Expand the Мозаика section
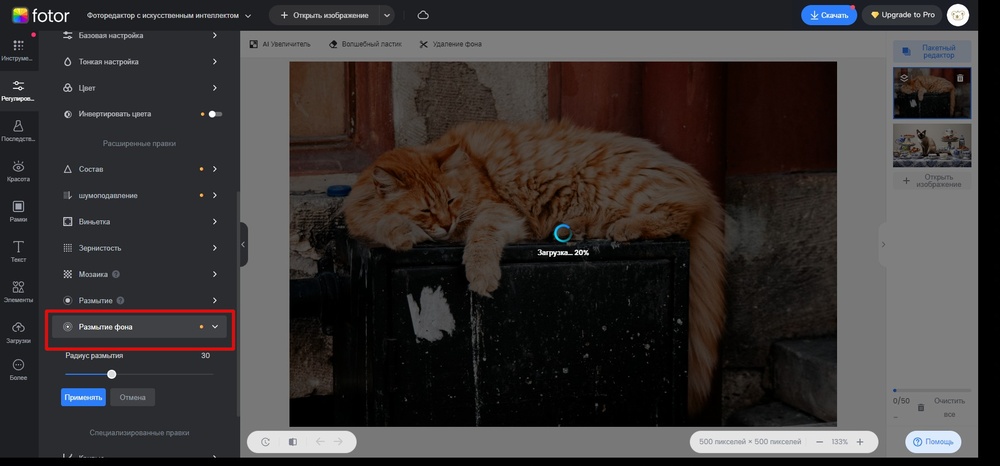1000x466 pixels. 215,274
